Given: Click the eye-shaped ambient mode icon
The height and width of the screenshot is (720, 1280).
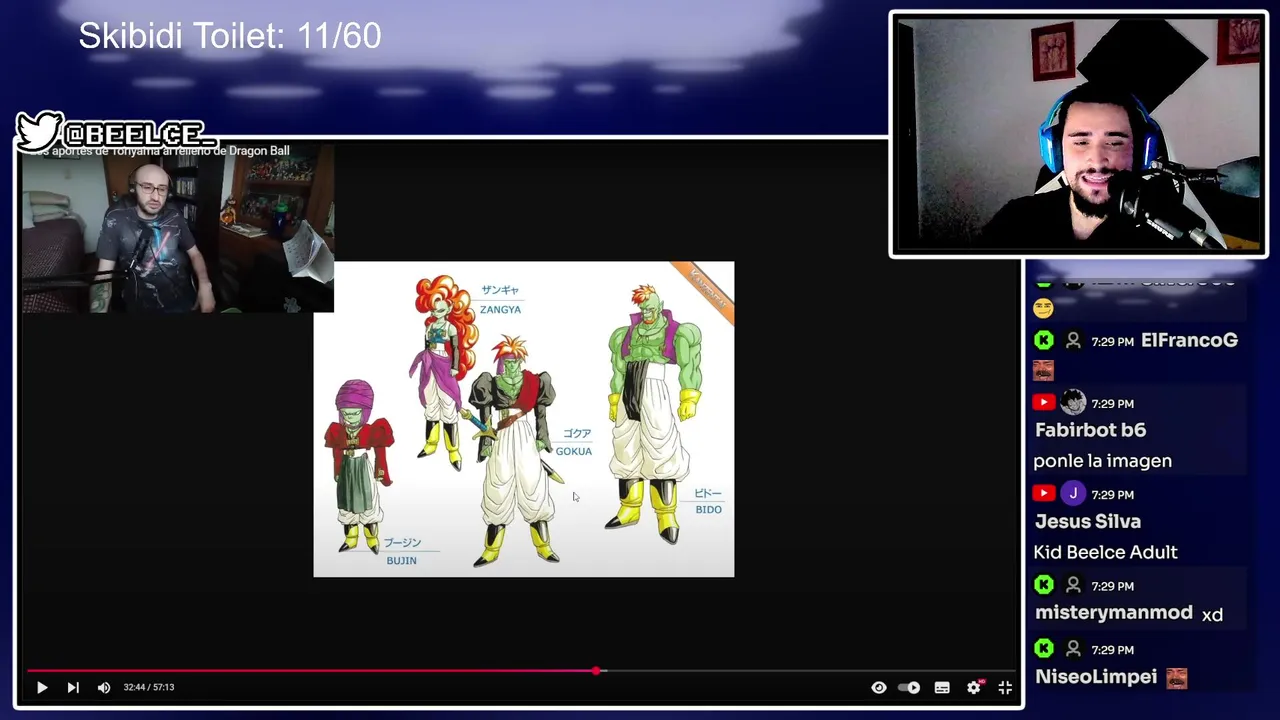Looking at the screenshot, I should [879, 687].
